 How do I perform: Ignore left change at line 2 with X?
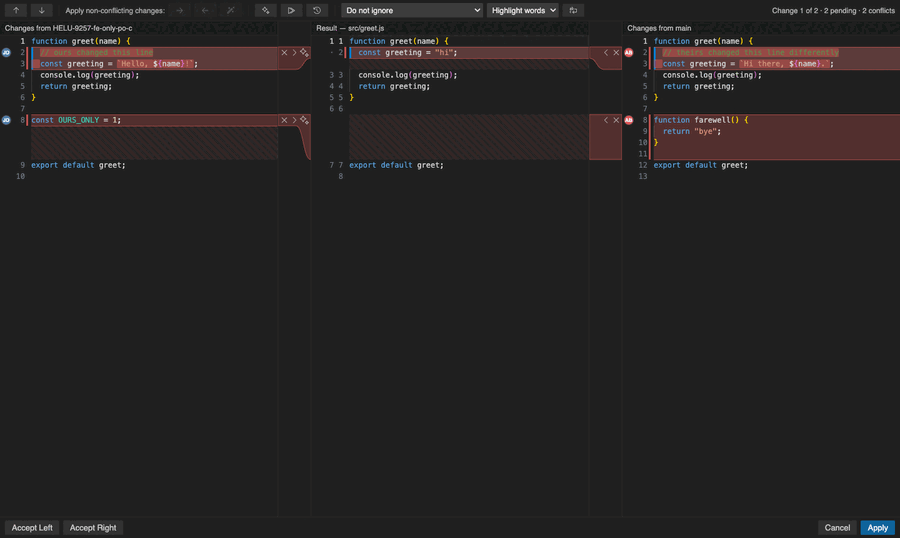coord(284,52)
